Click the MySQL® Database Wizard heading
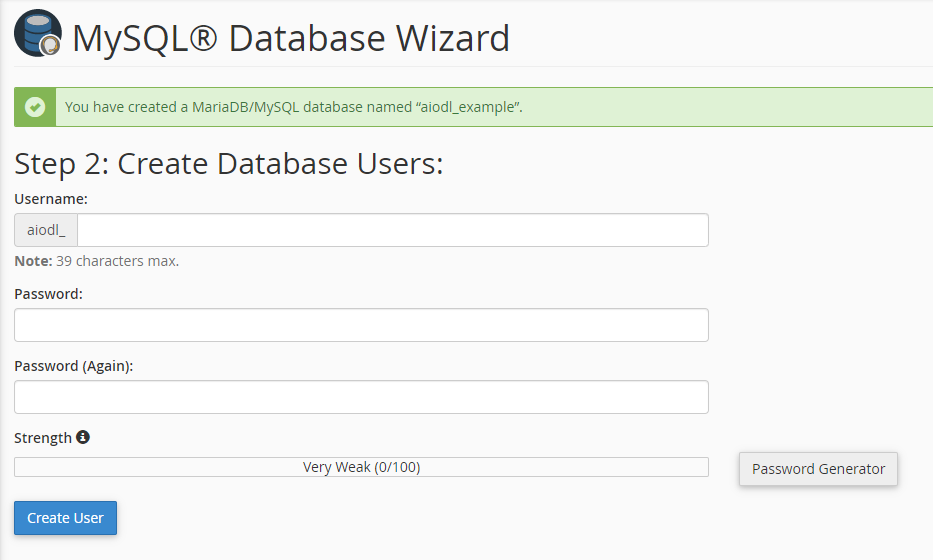 (291, 38)
